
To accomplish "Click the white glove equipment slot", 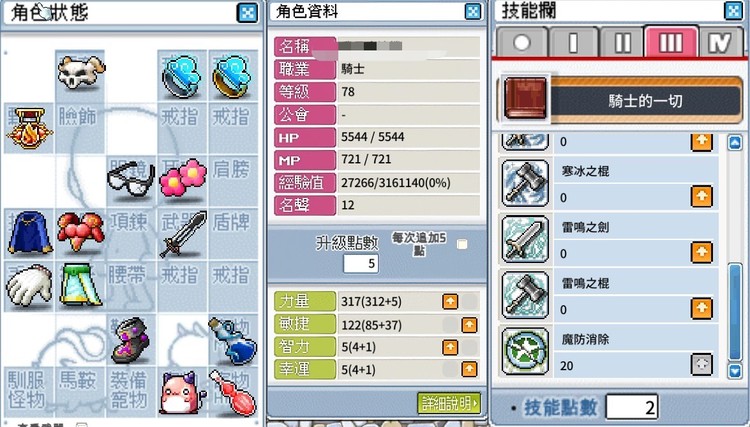I will pos(29,285).
